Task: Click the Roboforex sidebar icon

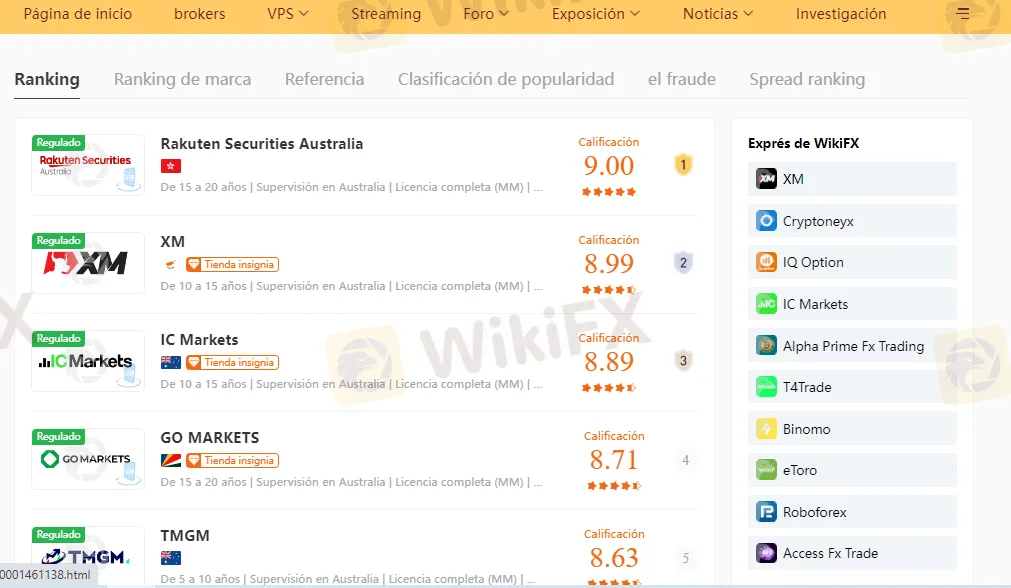Action: pos(766,512)
